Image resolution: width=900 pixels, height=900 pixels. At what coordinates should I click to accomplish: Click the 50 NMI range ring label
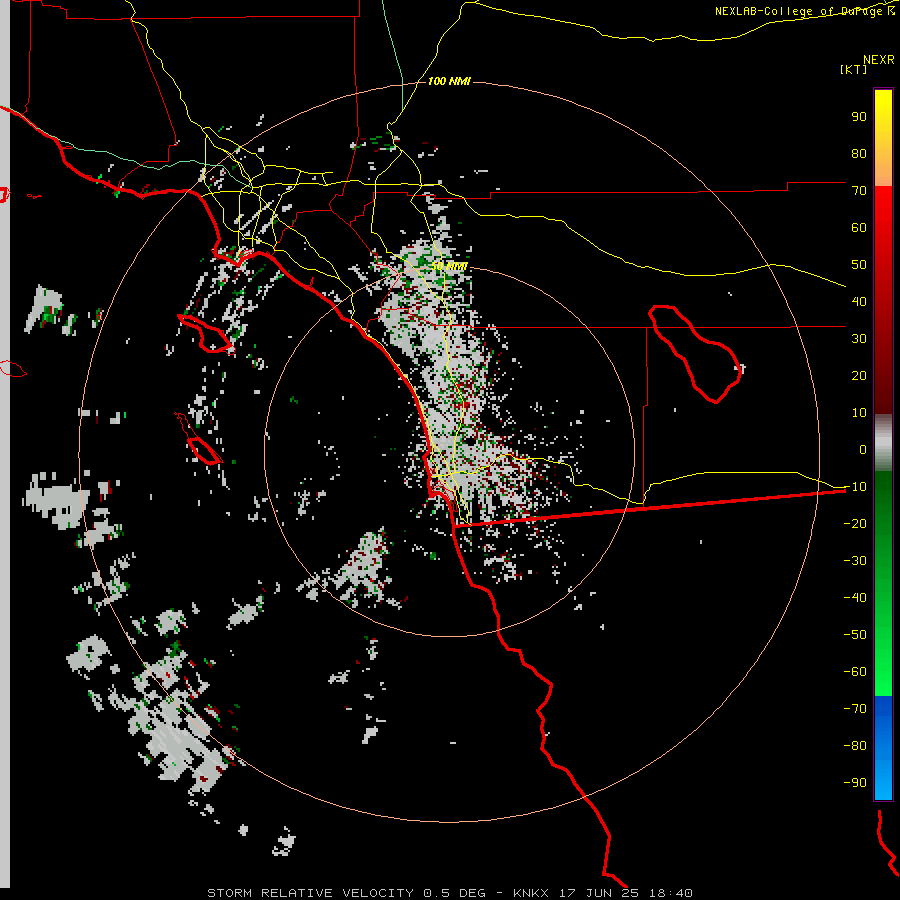pos(450,266)
